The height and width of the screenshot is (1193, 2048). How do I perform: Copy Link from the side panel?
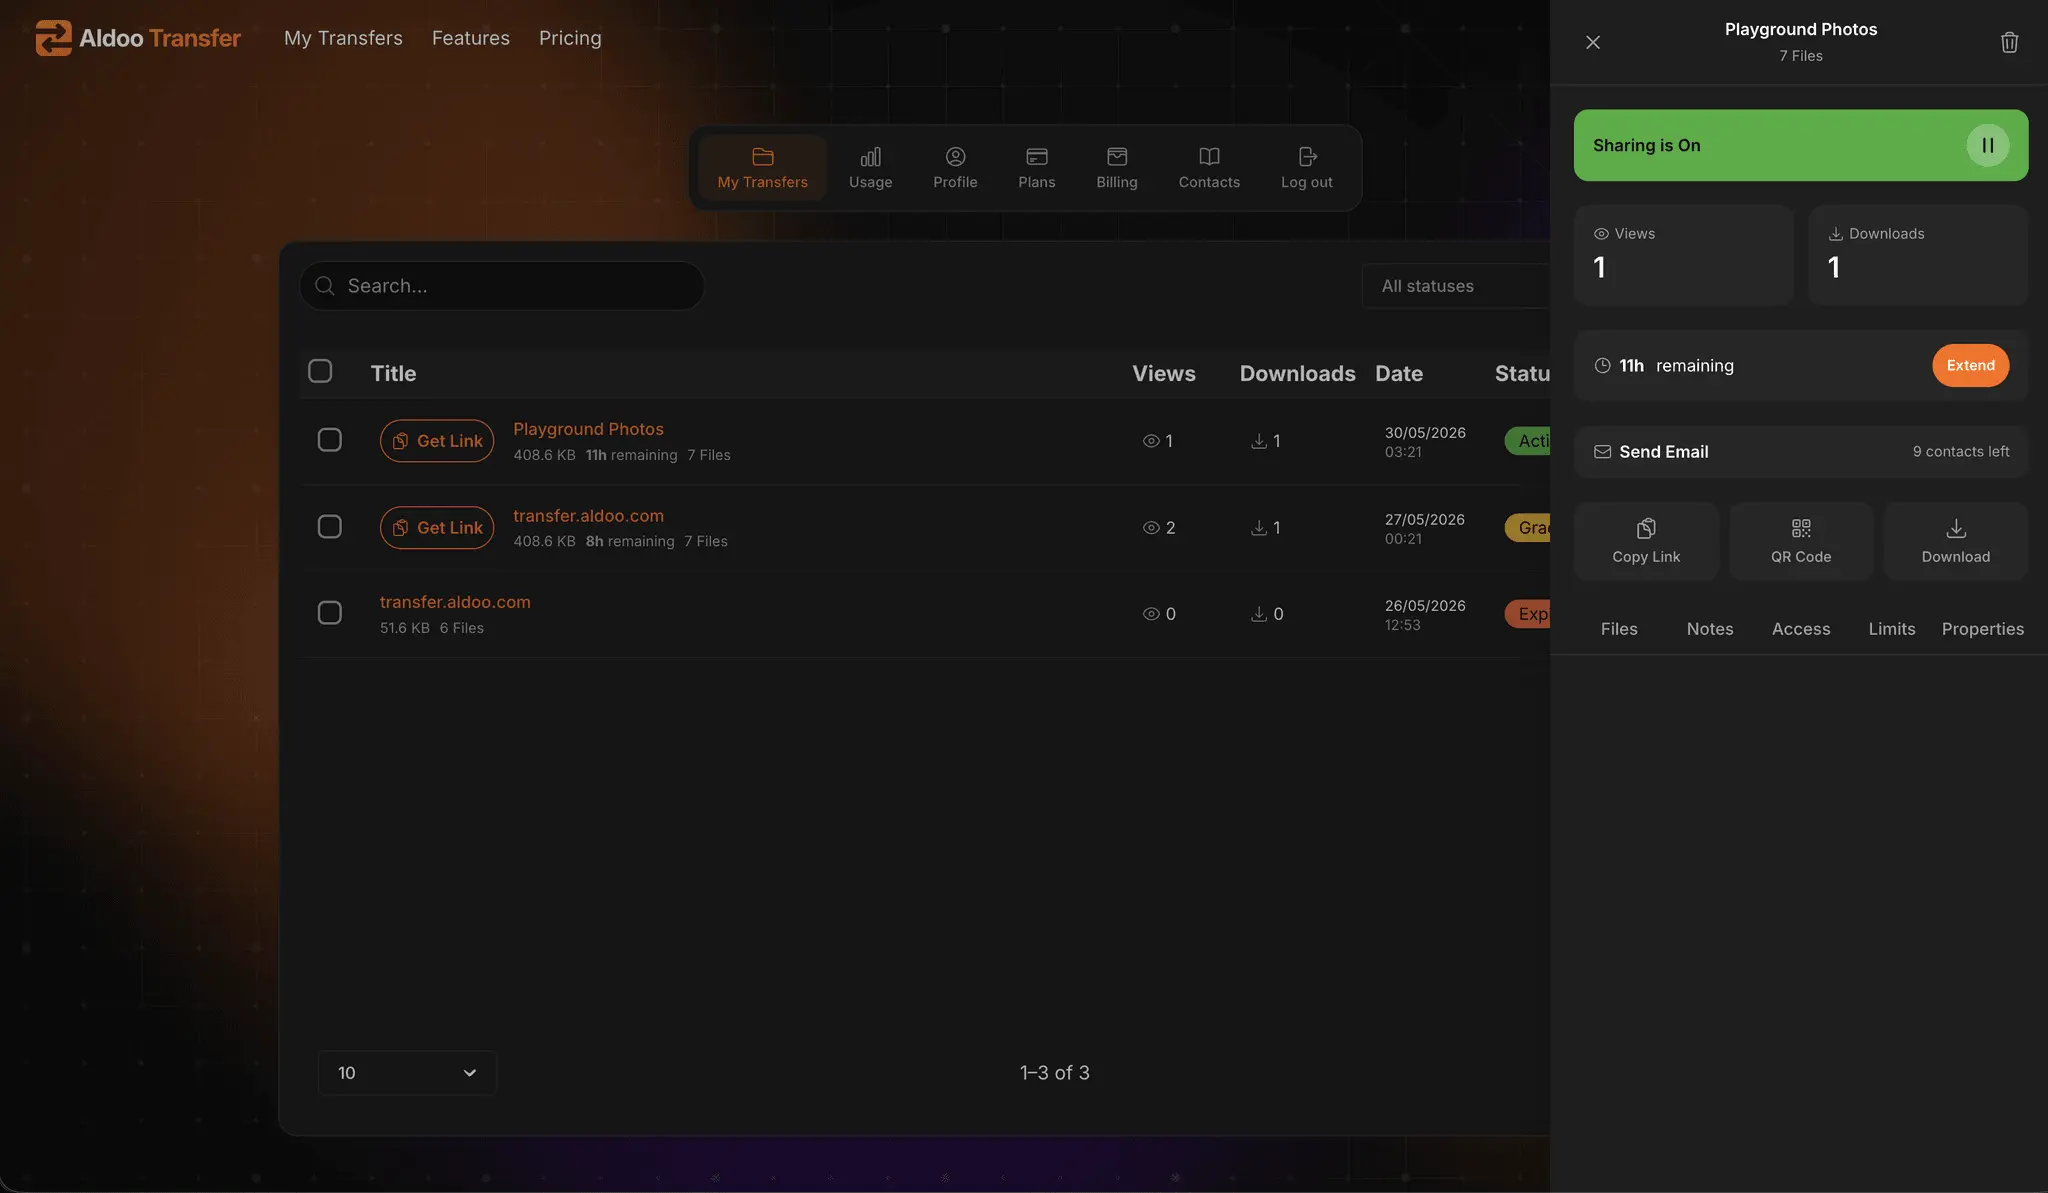pos(1646,541)
